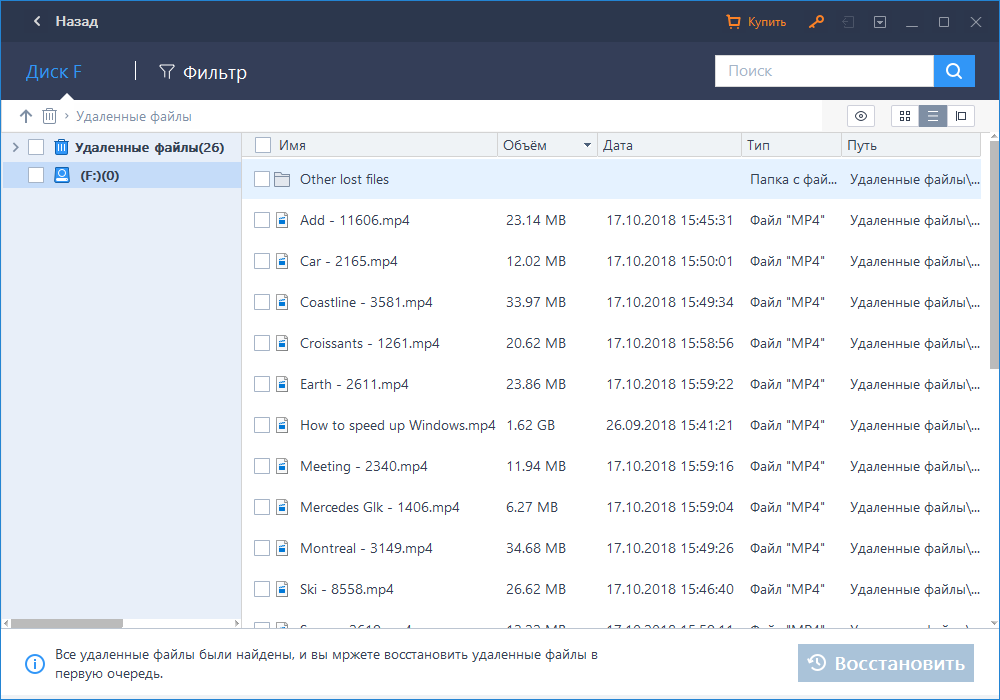Click the (F:)(0) drive icon
The height and width of the screenshot is (700, 1000).
pyautogui.click(x=62, y=175)
